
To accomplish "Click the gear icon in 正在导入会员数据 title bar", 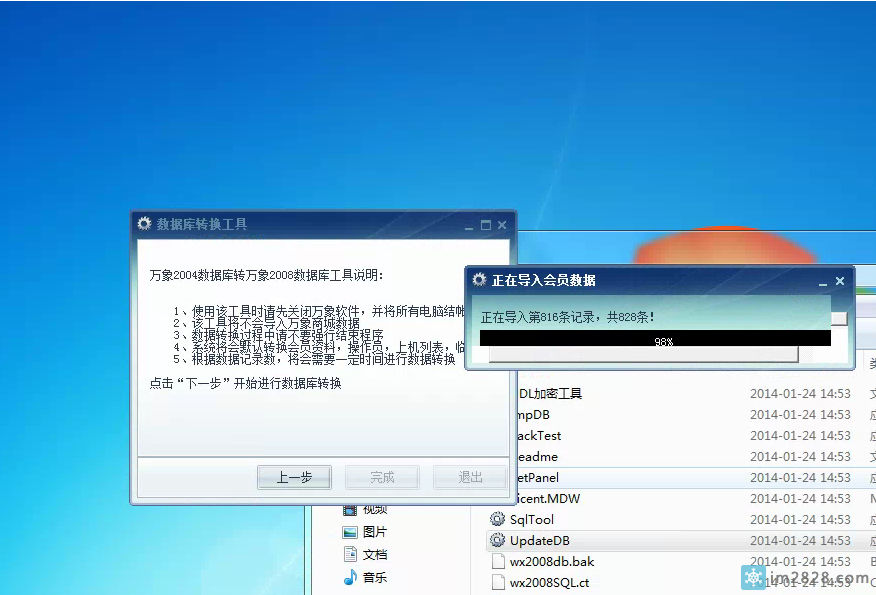I will 480,280.
